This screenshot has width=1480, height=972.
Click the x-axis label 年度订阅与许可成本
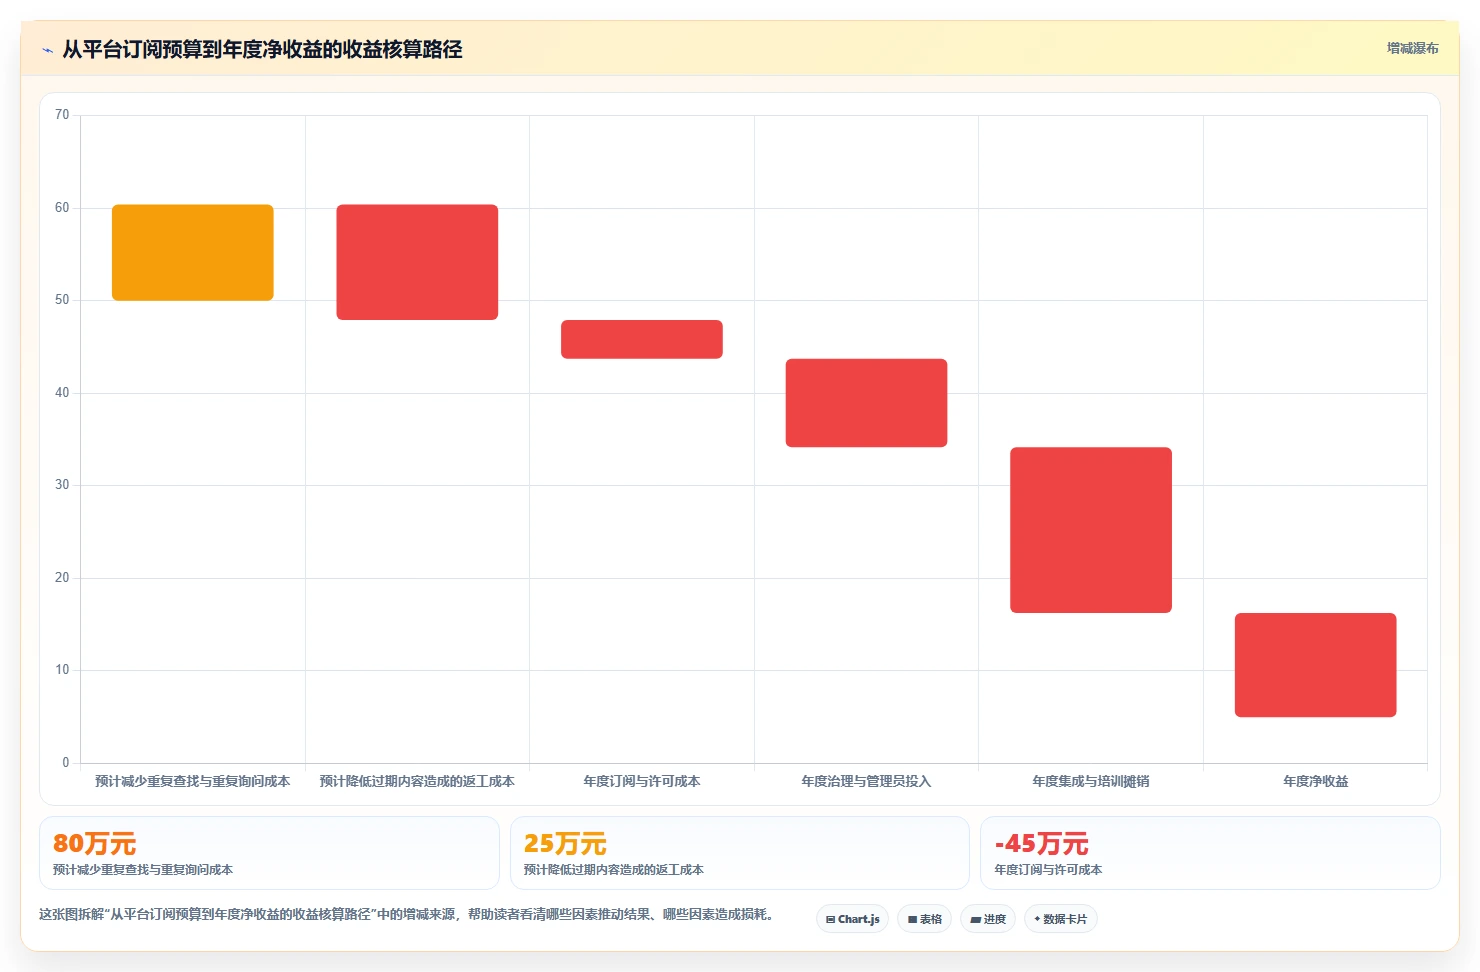(642, 781)
